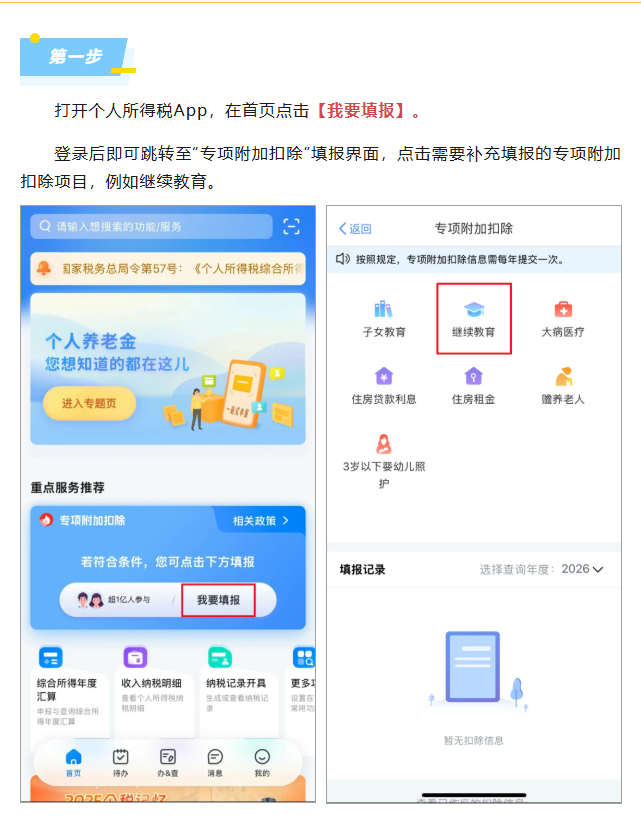Tap the scan QR code icon
The width and height of the screenshot is (641, 819).
[292, 227]
